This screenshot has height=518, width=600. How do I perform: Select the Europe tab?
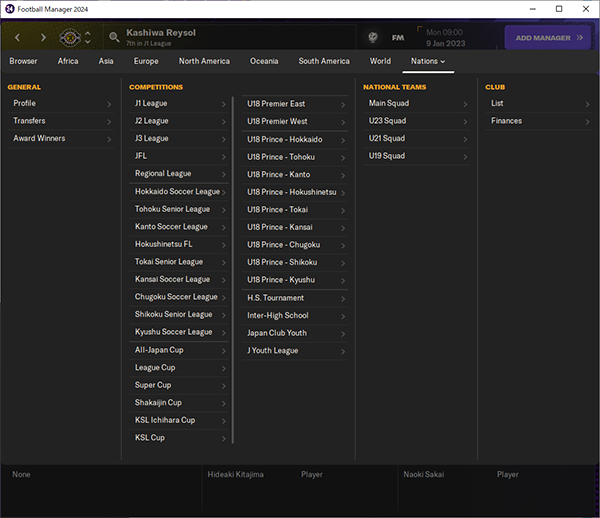pos(146,61)
